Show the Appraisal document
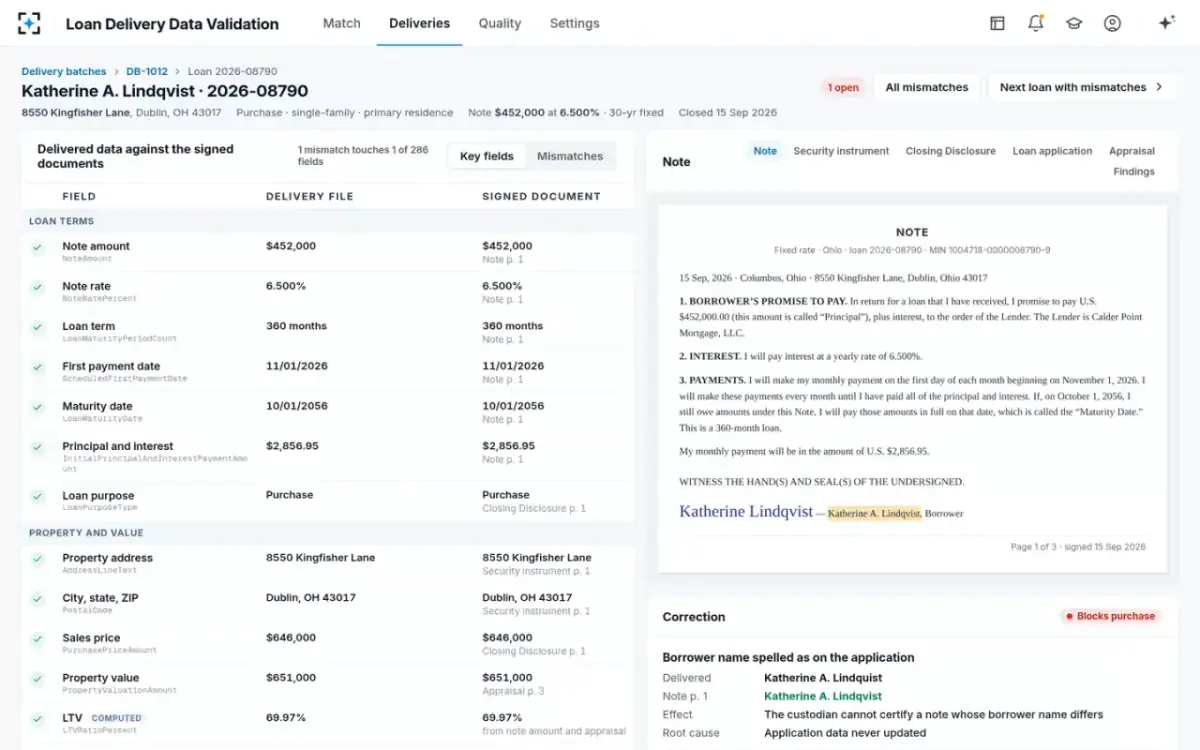Viewport: 1200px width, 750px height. pyautogui.click(x=1131, y=151)
